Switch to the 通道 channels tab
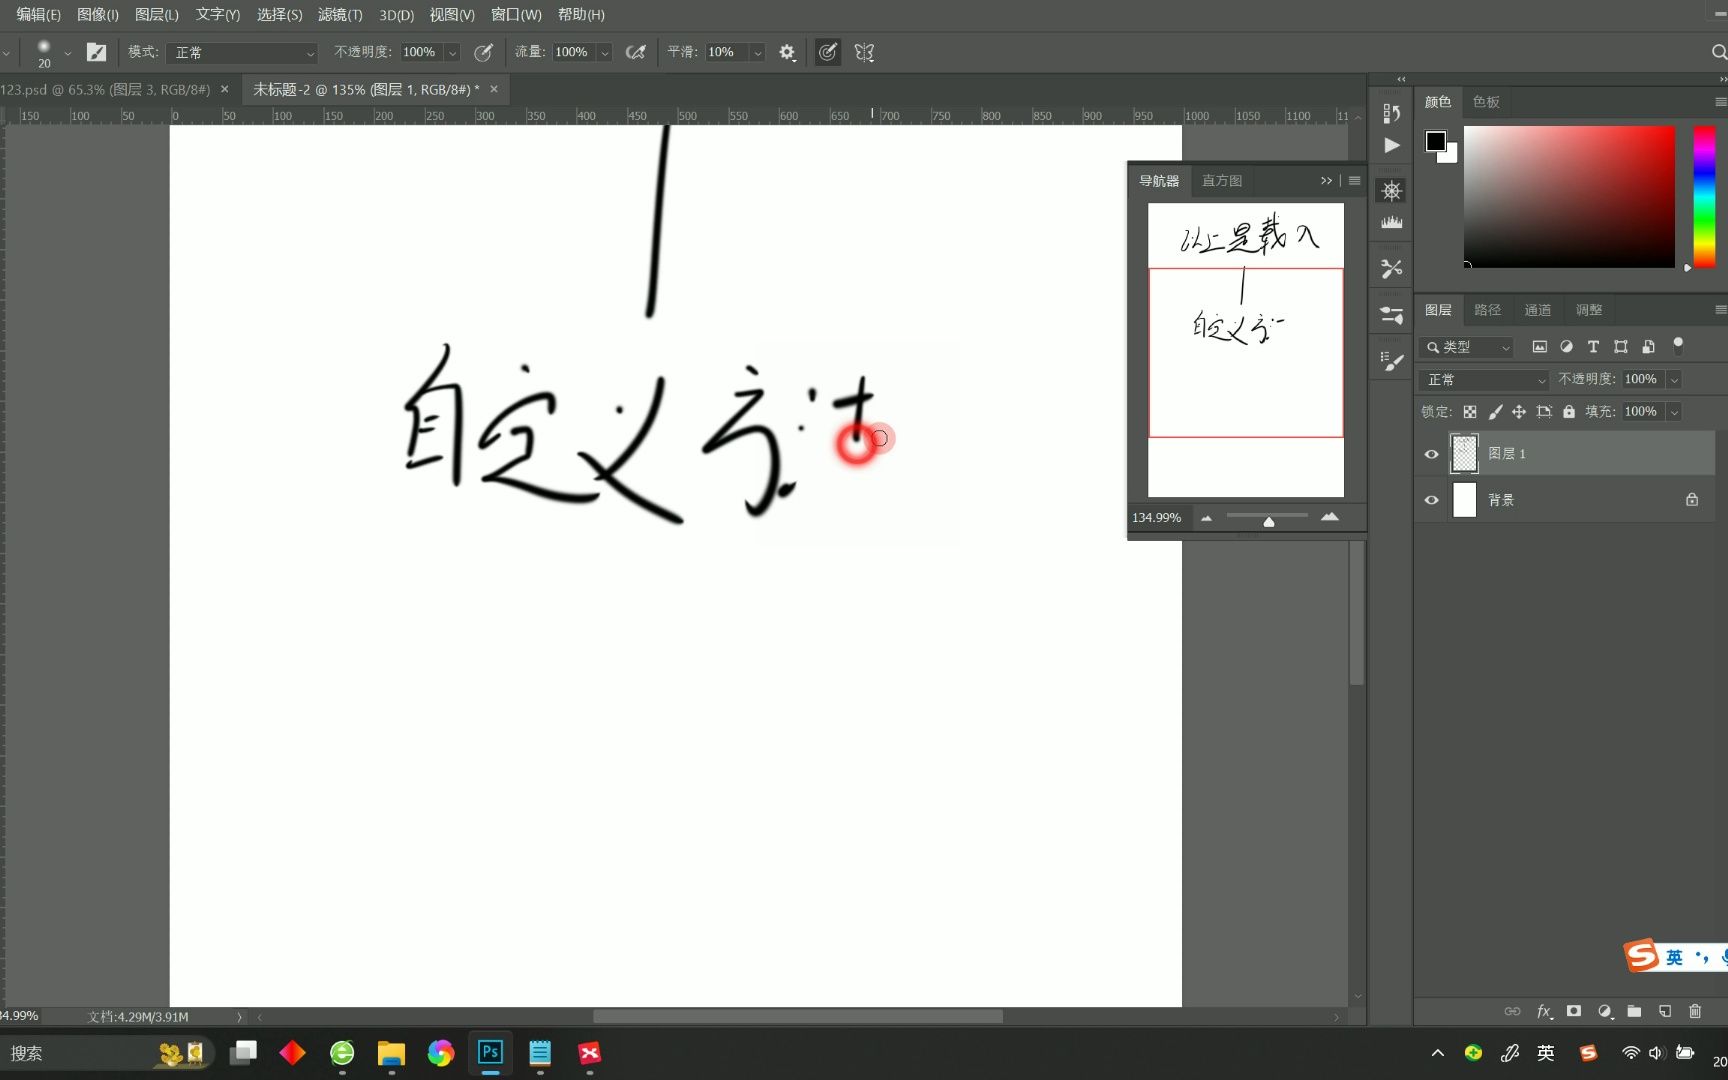The height and width of the screenshot is (1080, 1728). click(1537, 310)
